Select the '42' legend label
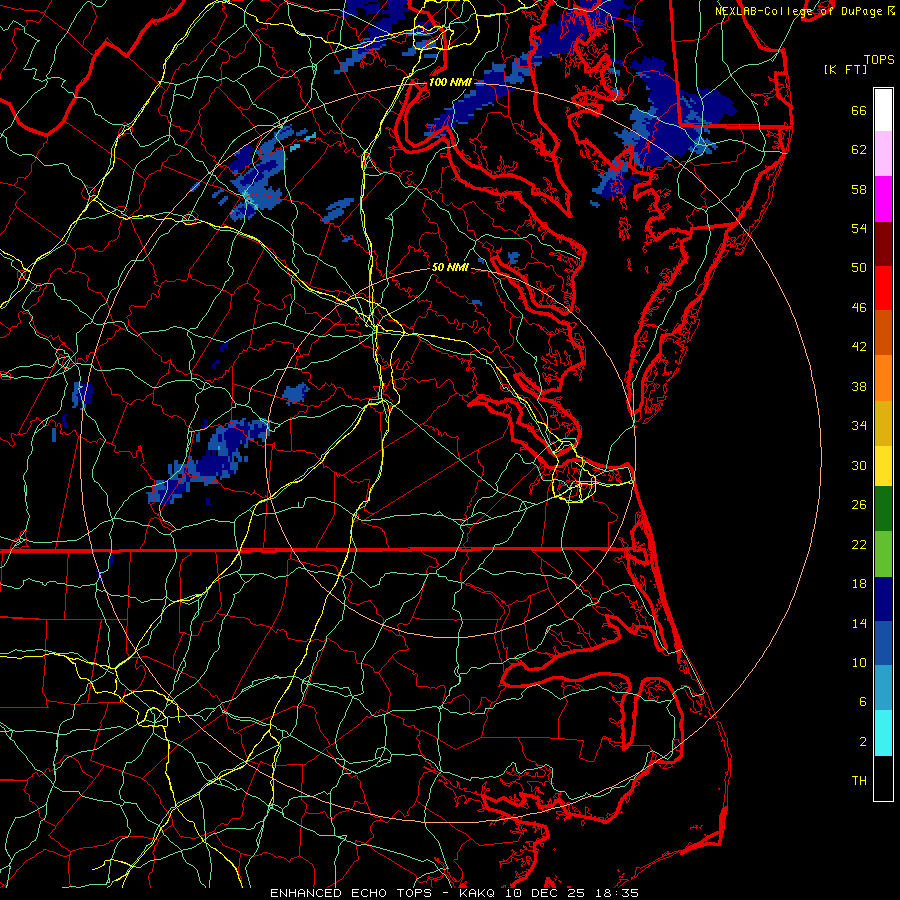Image resolution: width=900 pixels, height=900 pixels. pos(859,347)
